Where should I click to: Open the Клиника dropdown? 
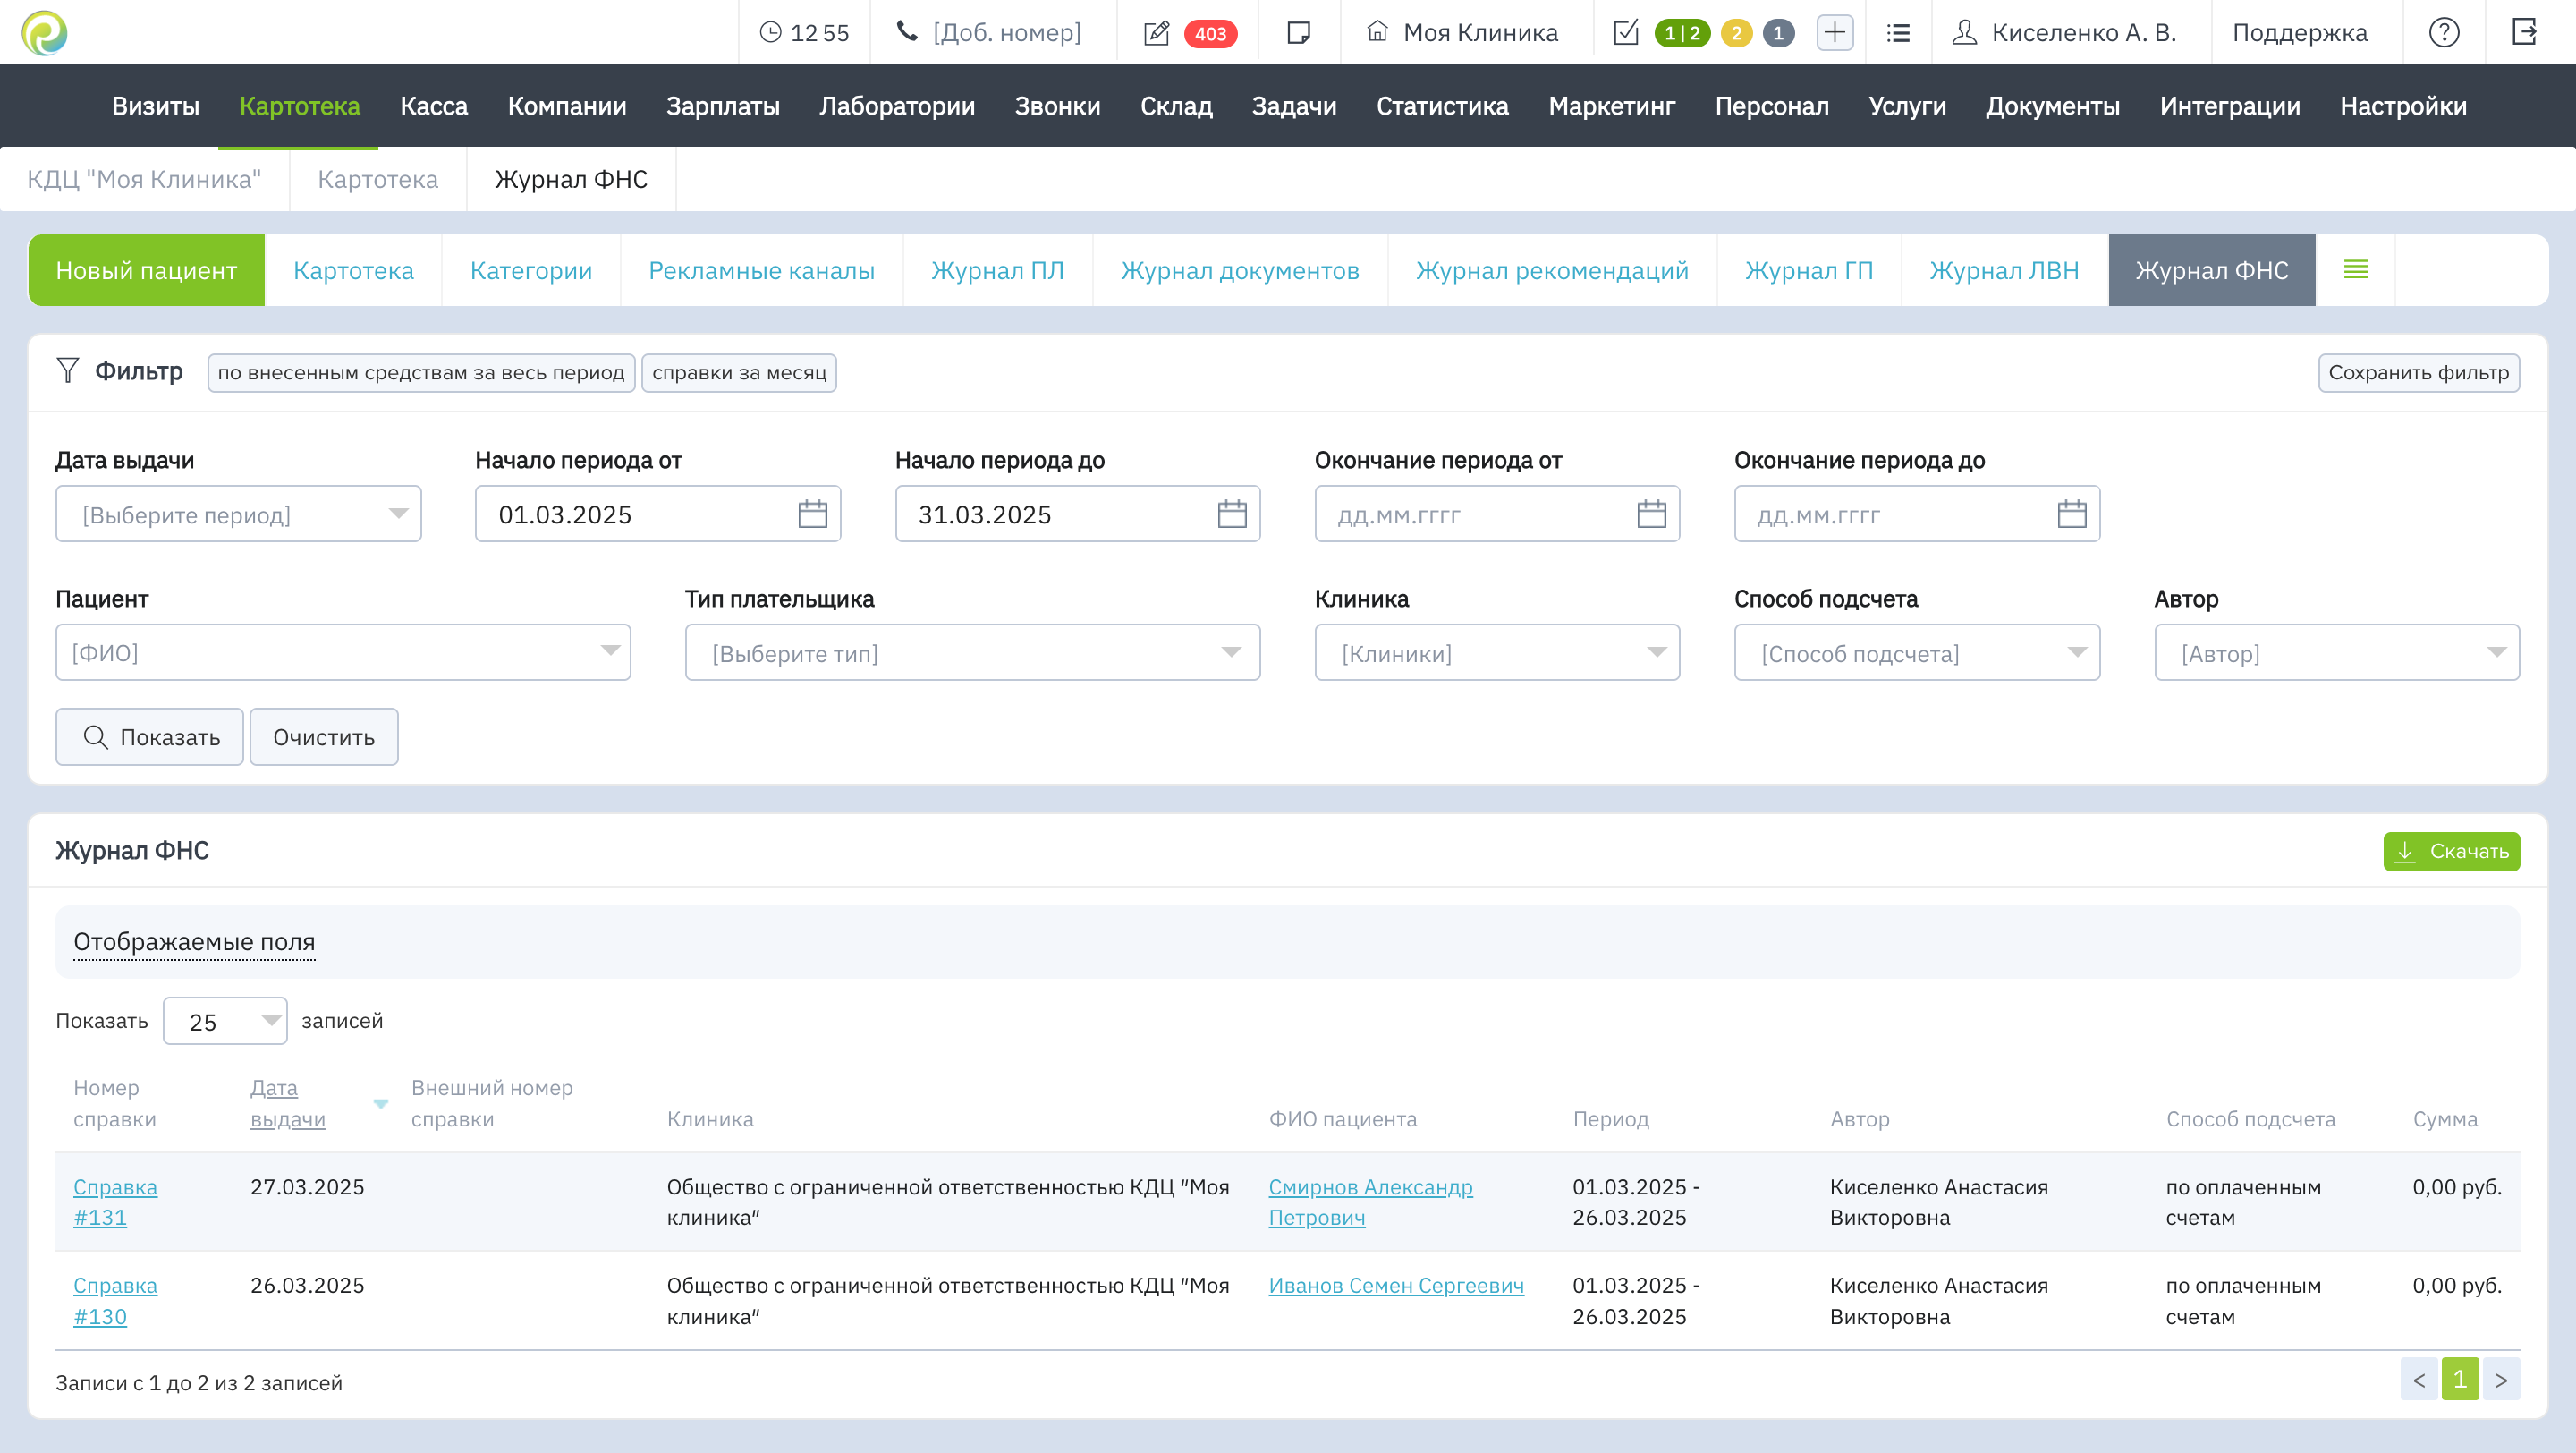[1497, 652]
